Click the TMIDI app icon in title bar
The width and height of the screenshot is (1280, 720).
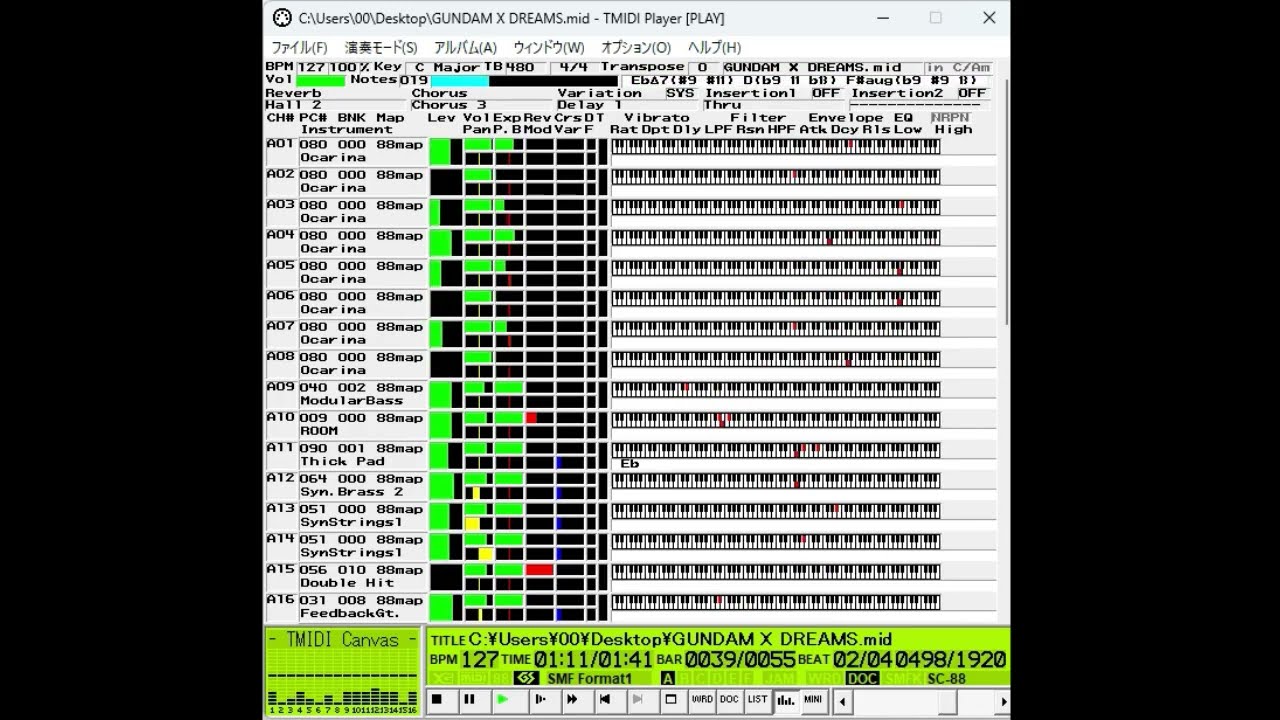(282, 18)
